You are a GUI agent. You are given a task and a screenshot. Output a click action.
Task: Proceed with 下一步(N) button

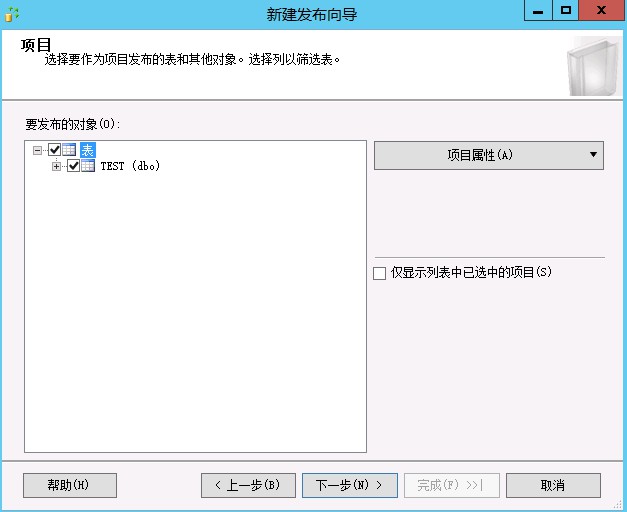[350, 485]
